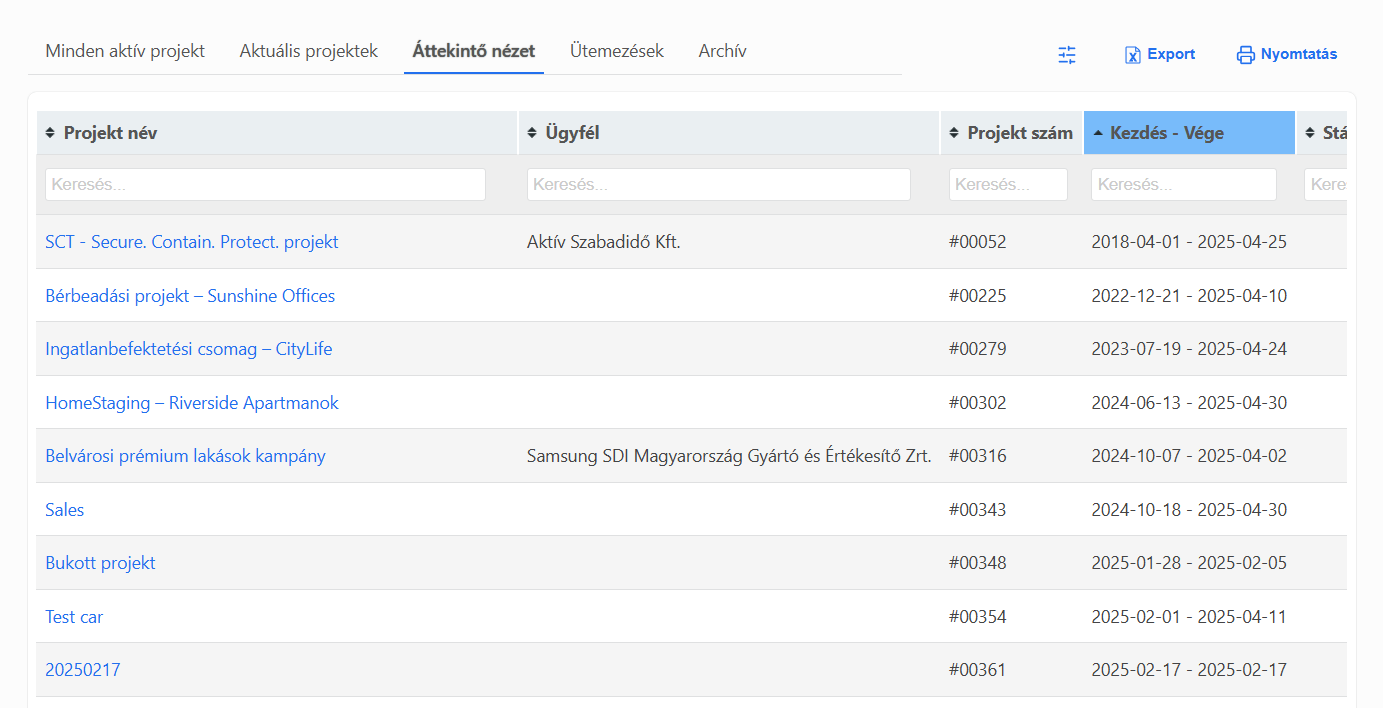Open the Bukott projekt link

100,563
